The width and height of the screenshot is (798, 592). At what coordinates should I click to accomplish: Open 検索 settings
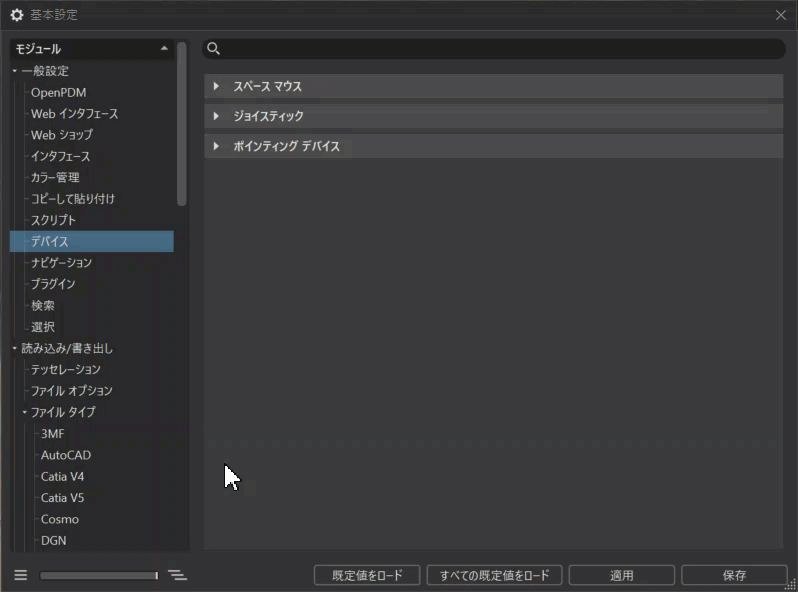[43, 305]
